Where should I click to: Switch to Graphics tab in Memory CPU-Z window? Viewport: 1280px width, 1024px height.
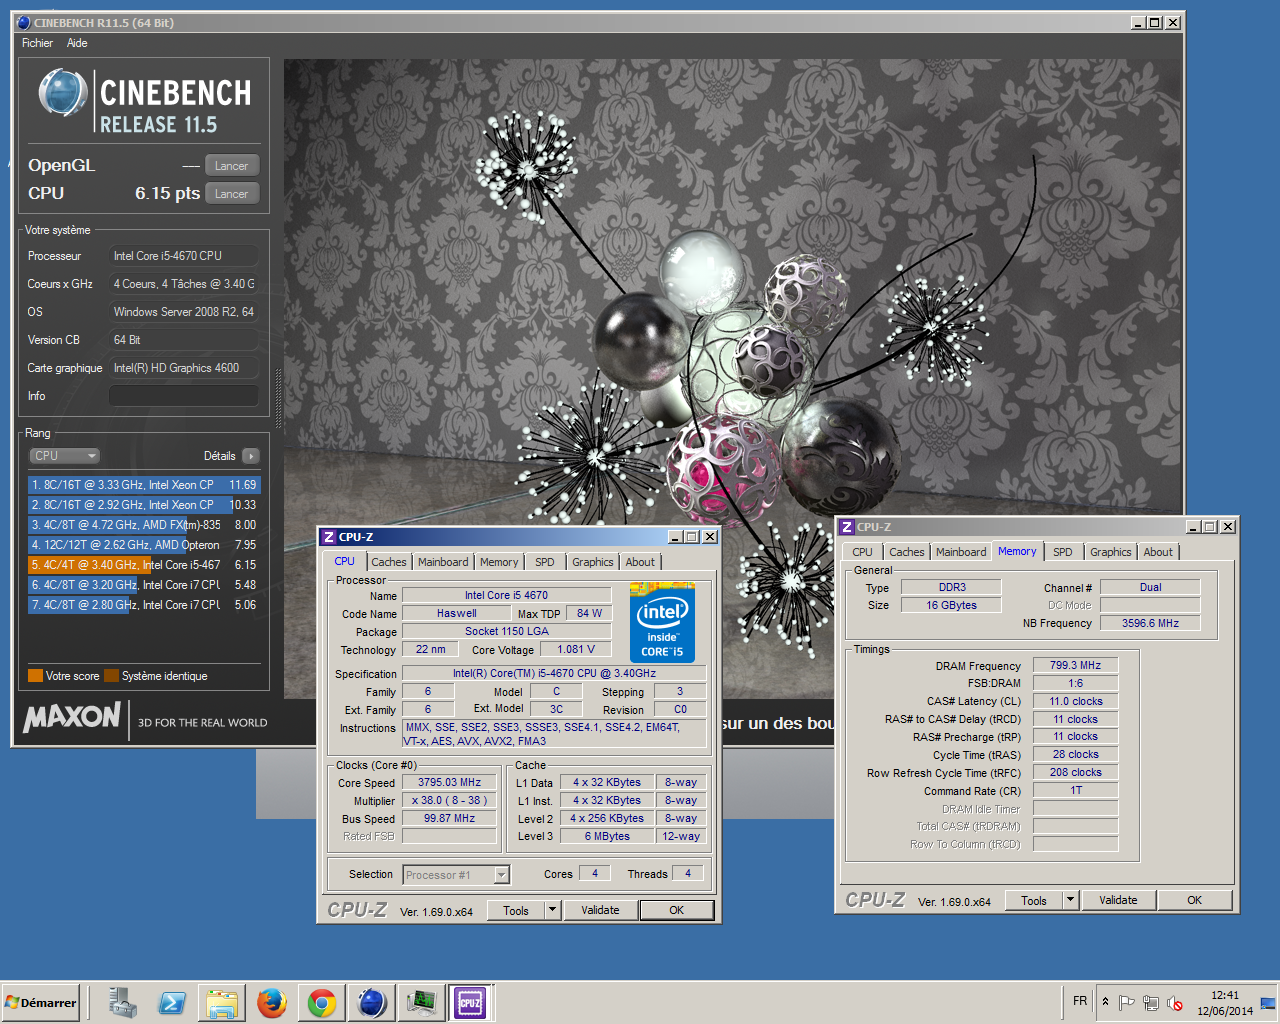(x=1111, y=552)
